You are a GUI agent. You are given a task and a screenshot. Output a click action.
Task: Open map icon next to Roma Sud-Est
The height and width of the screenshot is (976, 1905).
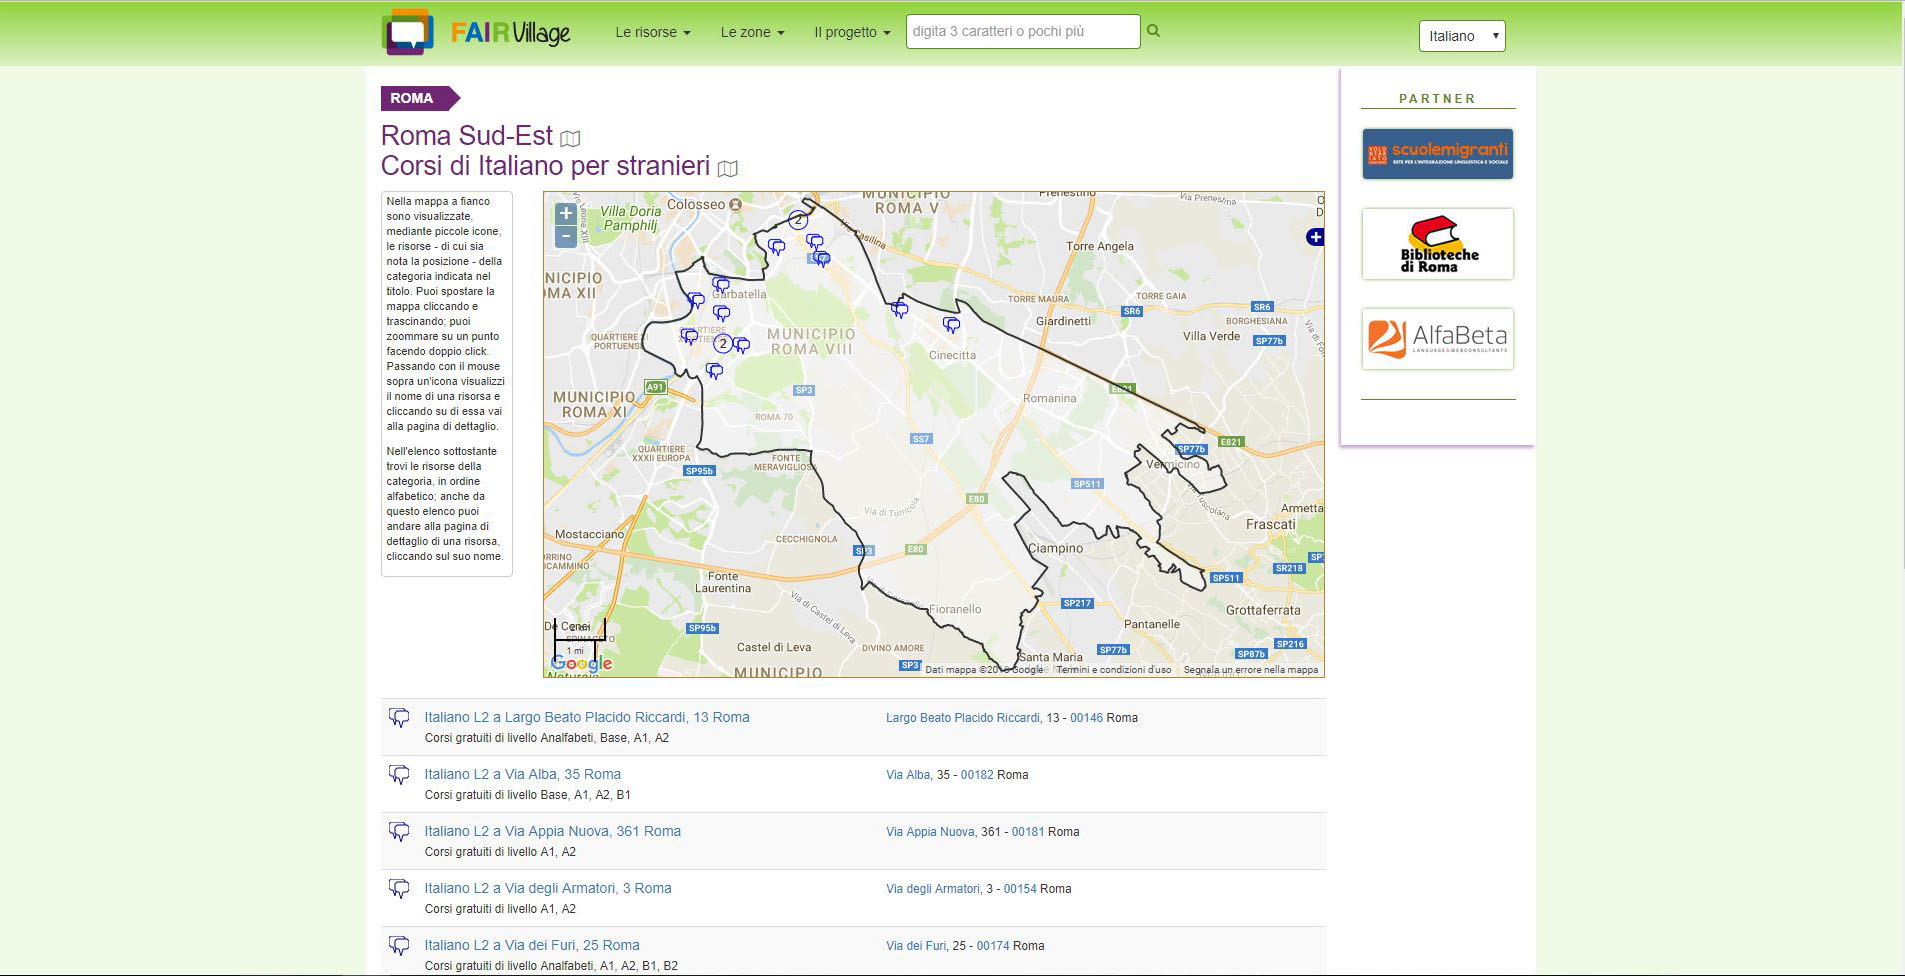[x=570, y=138]
